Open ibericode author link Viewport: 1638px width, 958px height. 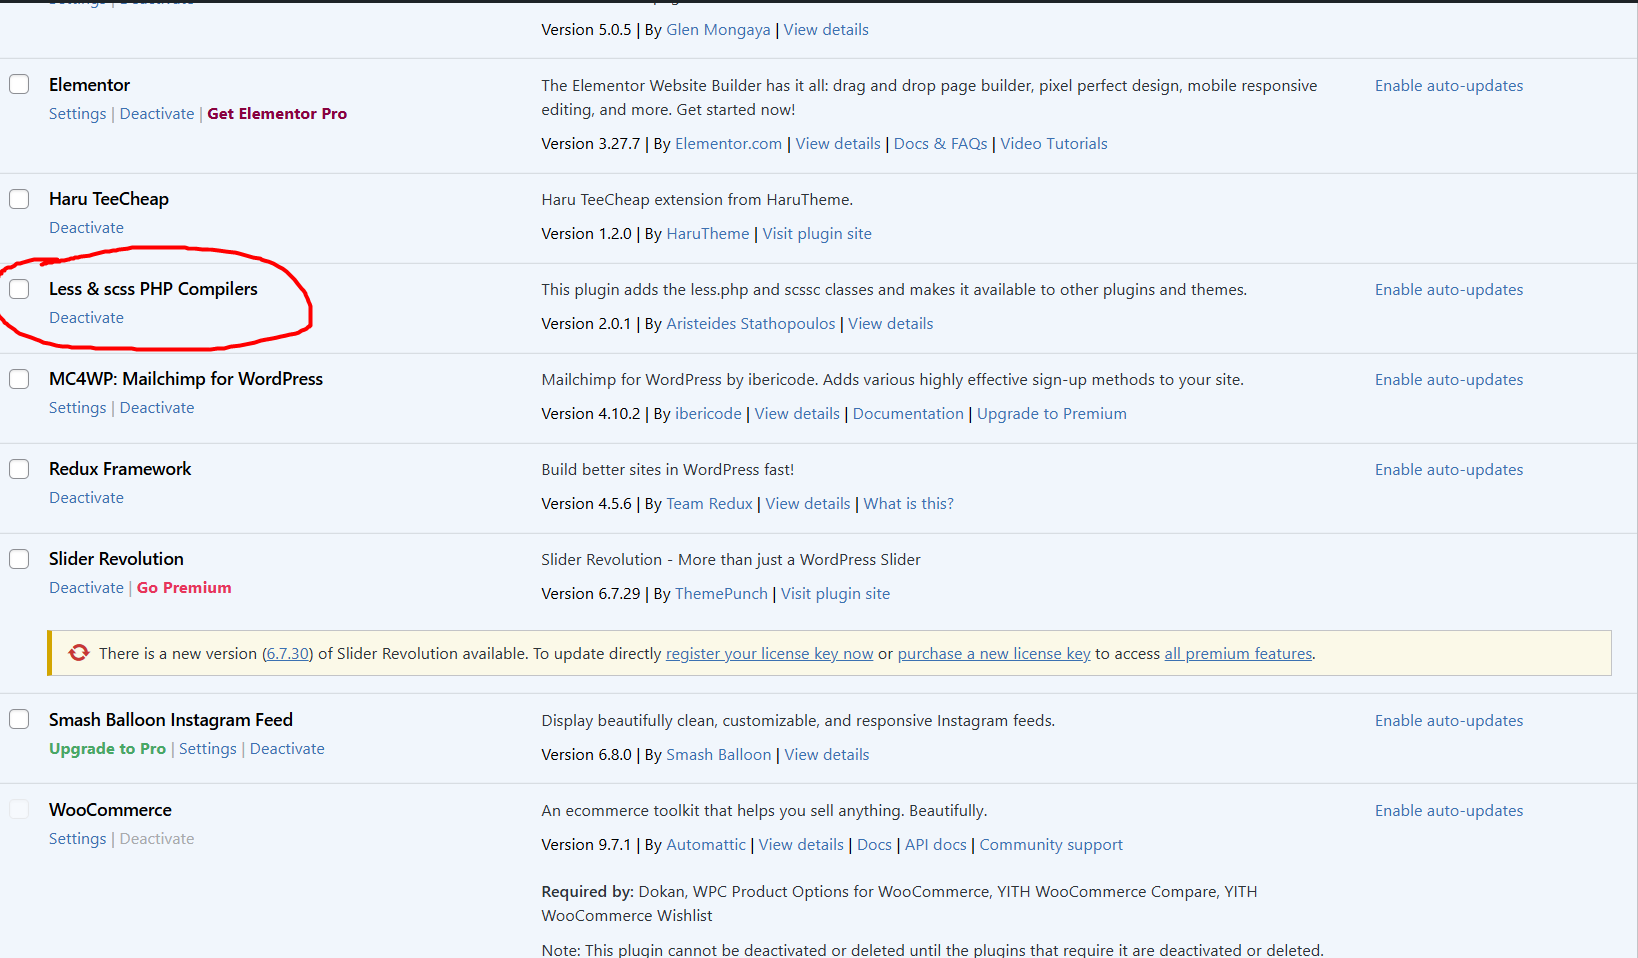coord(708,413)
